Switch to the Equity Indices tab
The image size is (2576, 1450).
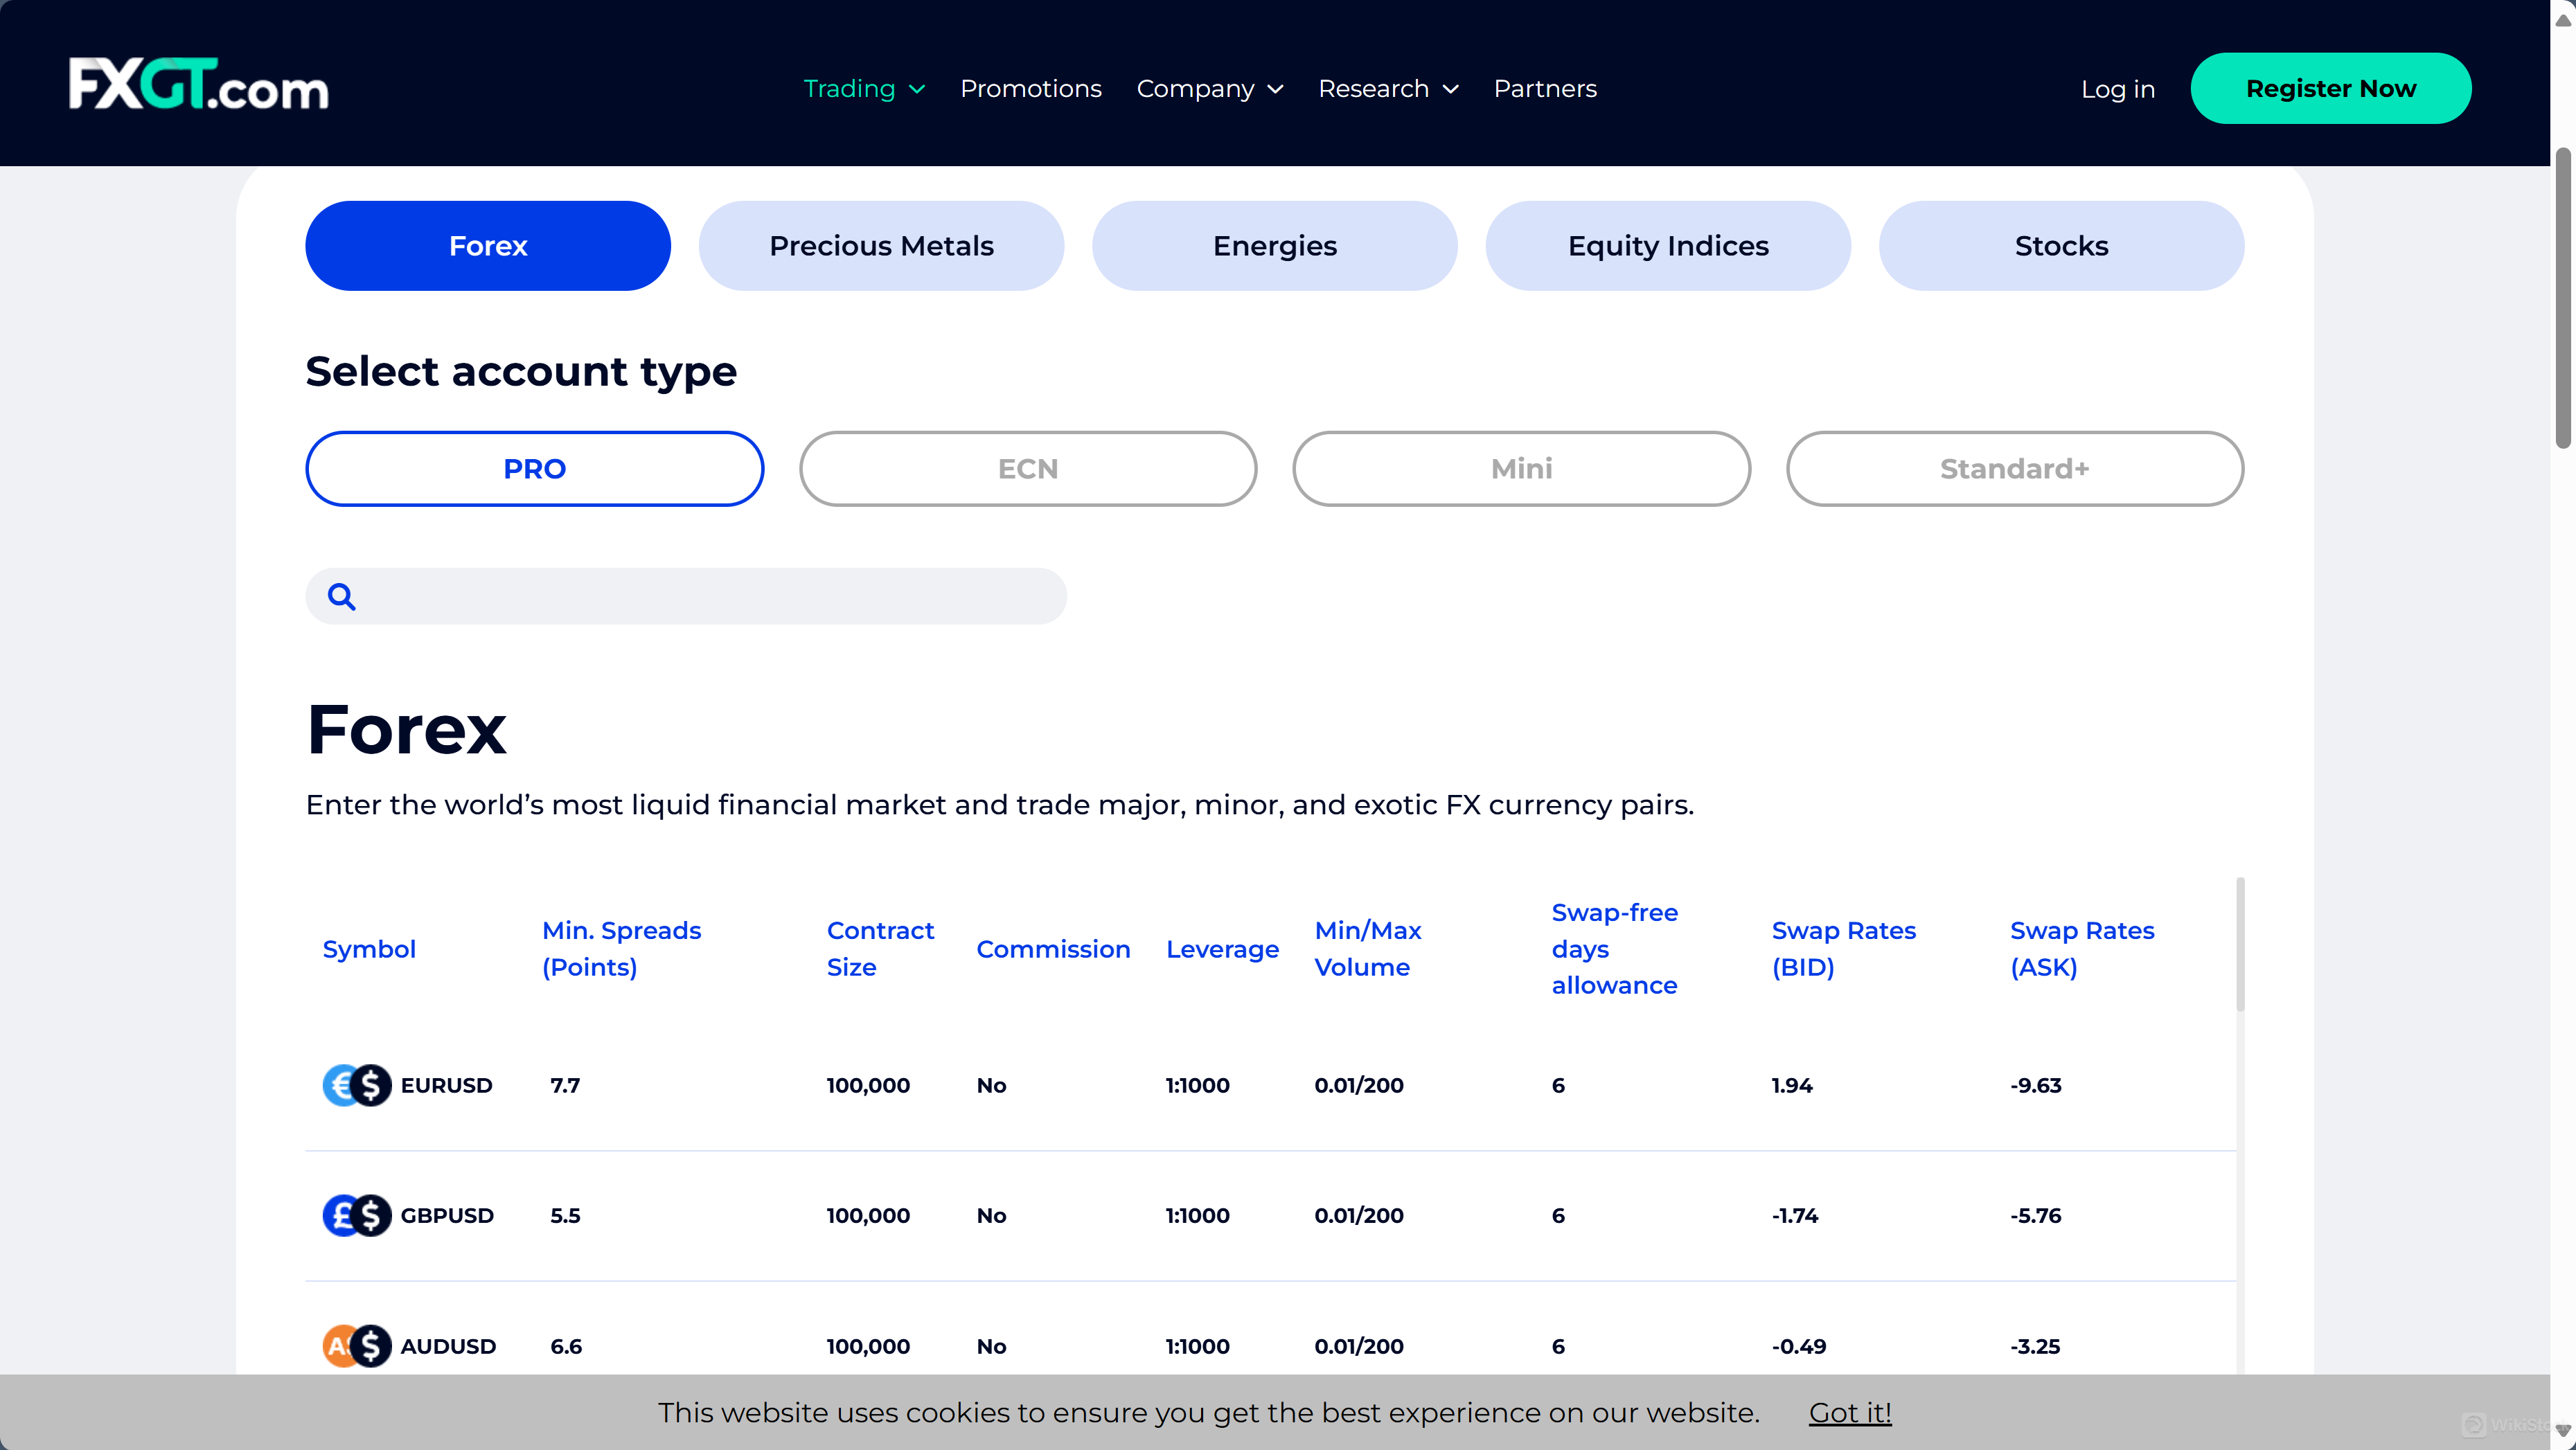click(x=1667, y=246)
